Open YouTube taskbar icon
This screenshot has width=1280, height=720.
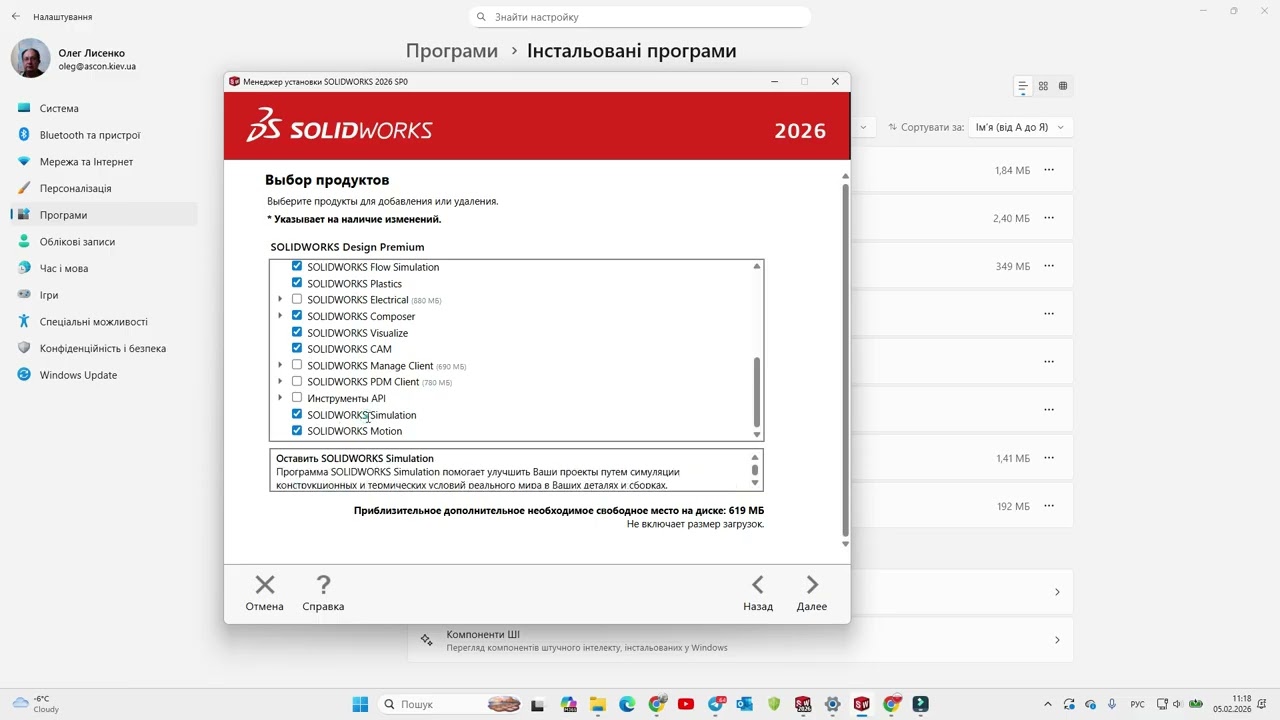[x=686, y=704]
